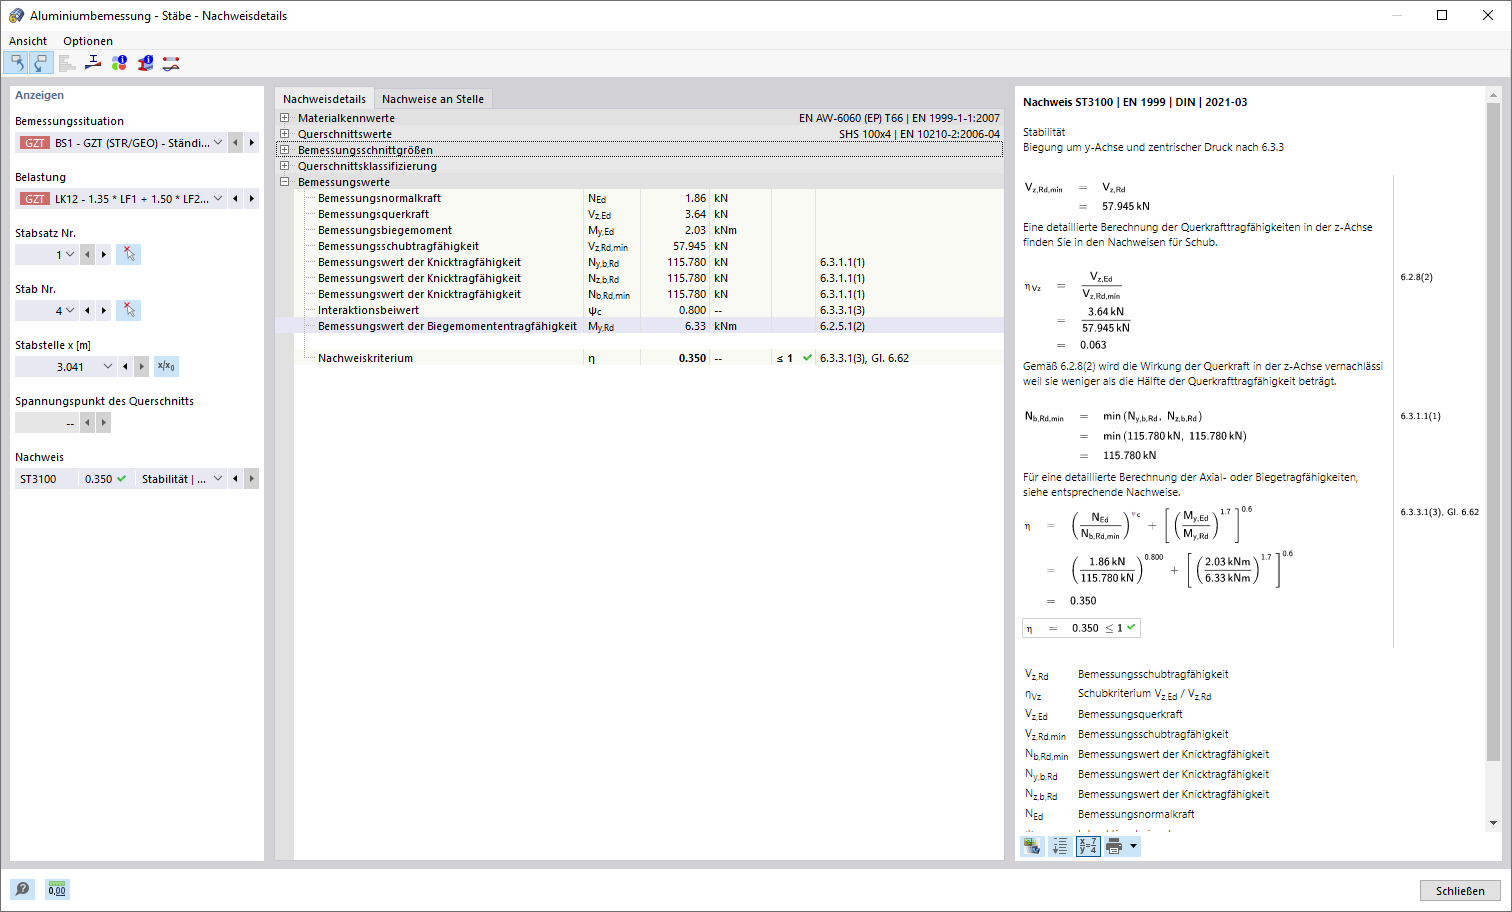
Task: Click the scrollbar down arrow in formula panel
Action: 1493,823
